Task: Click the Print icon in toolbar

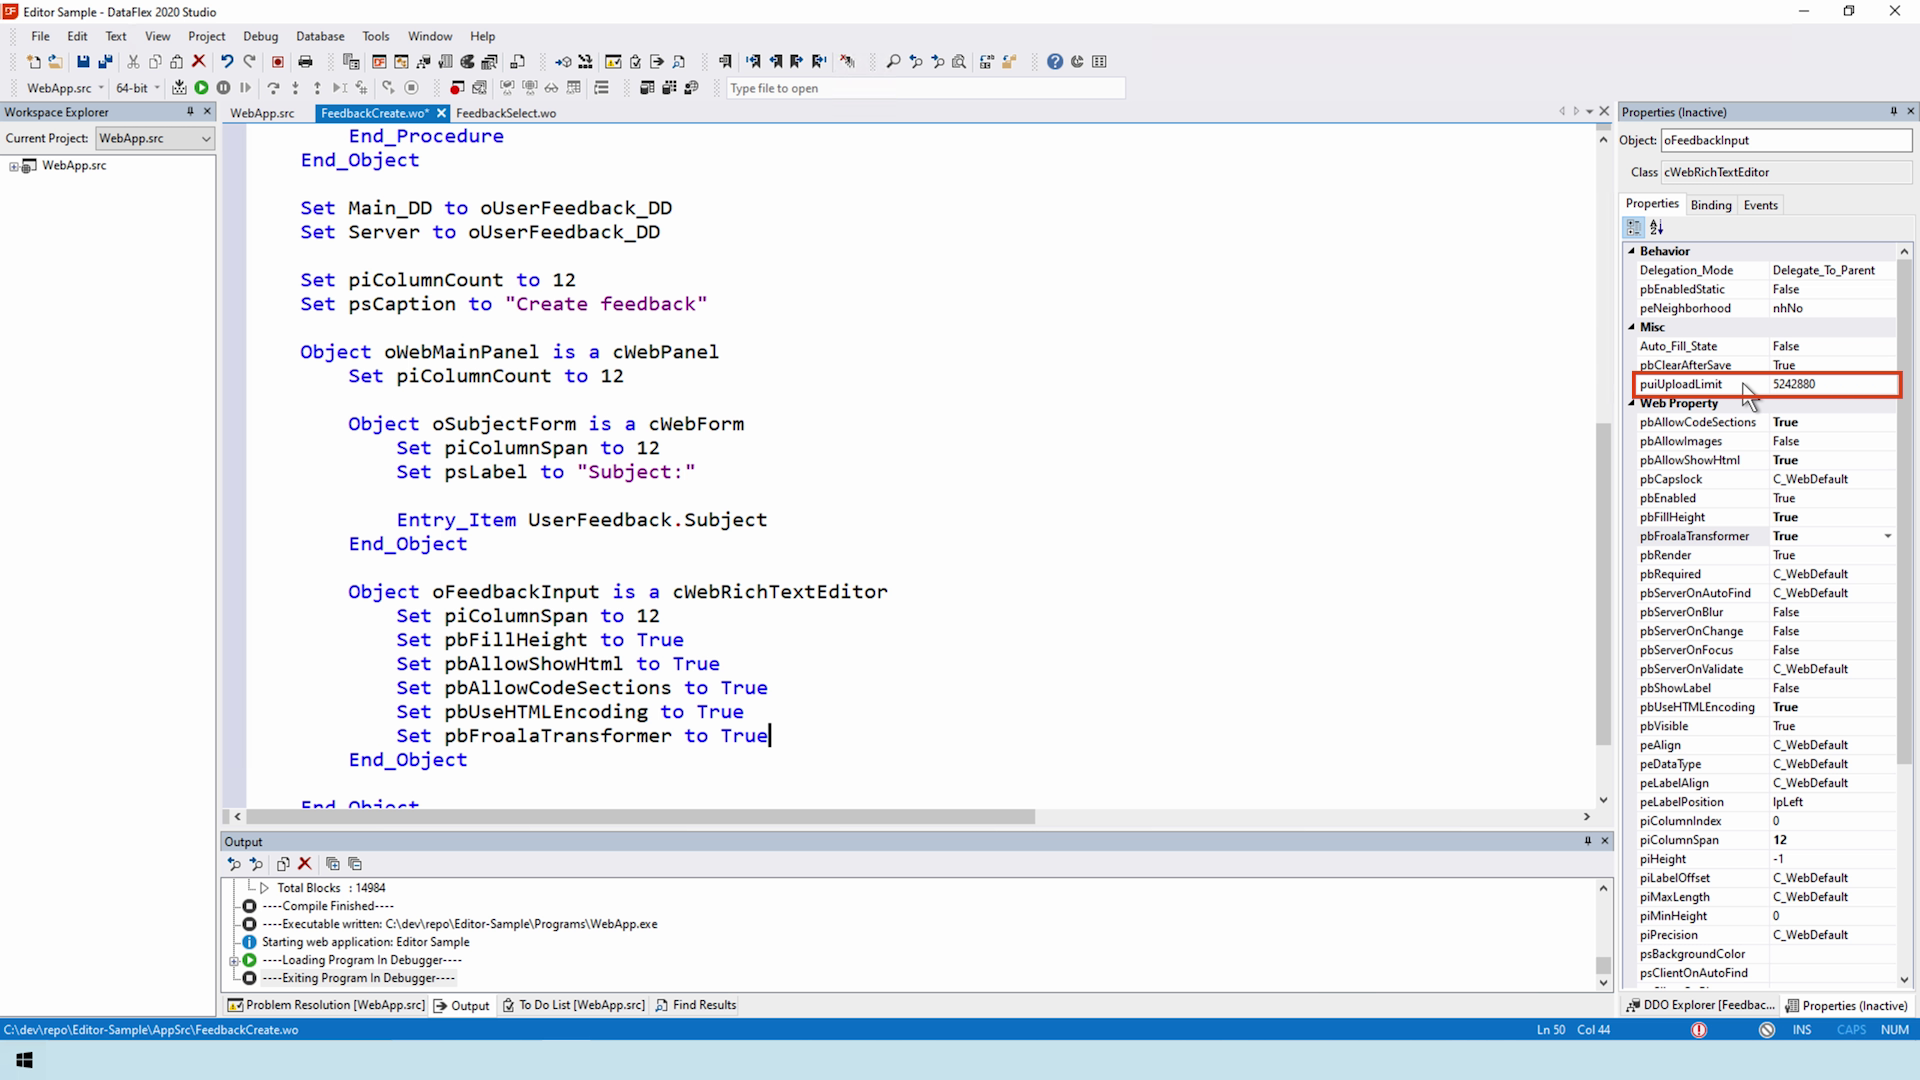Action: [305, 62]
